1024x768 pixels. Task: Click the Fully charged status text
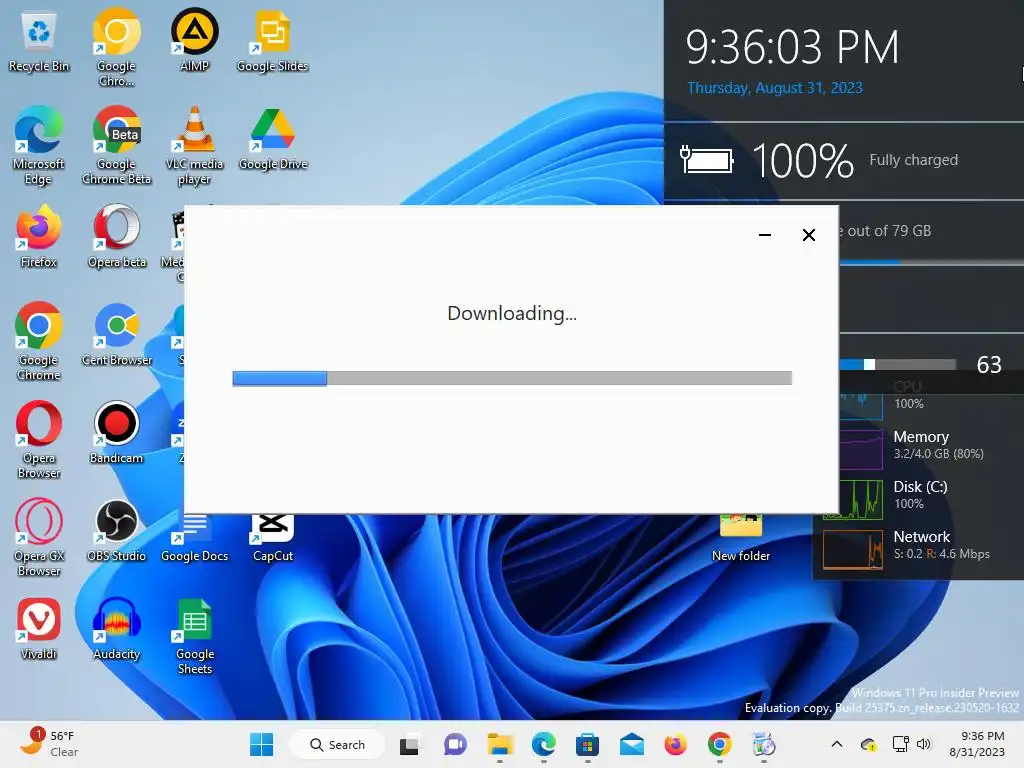[x=913, y=160]
